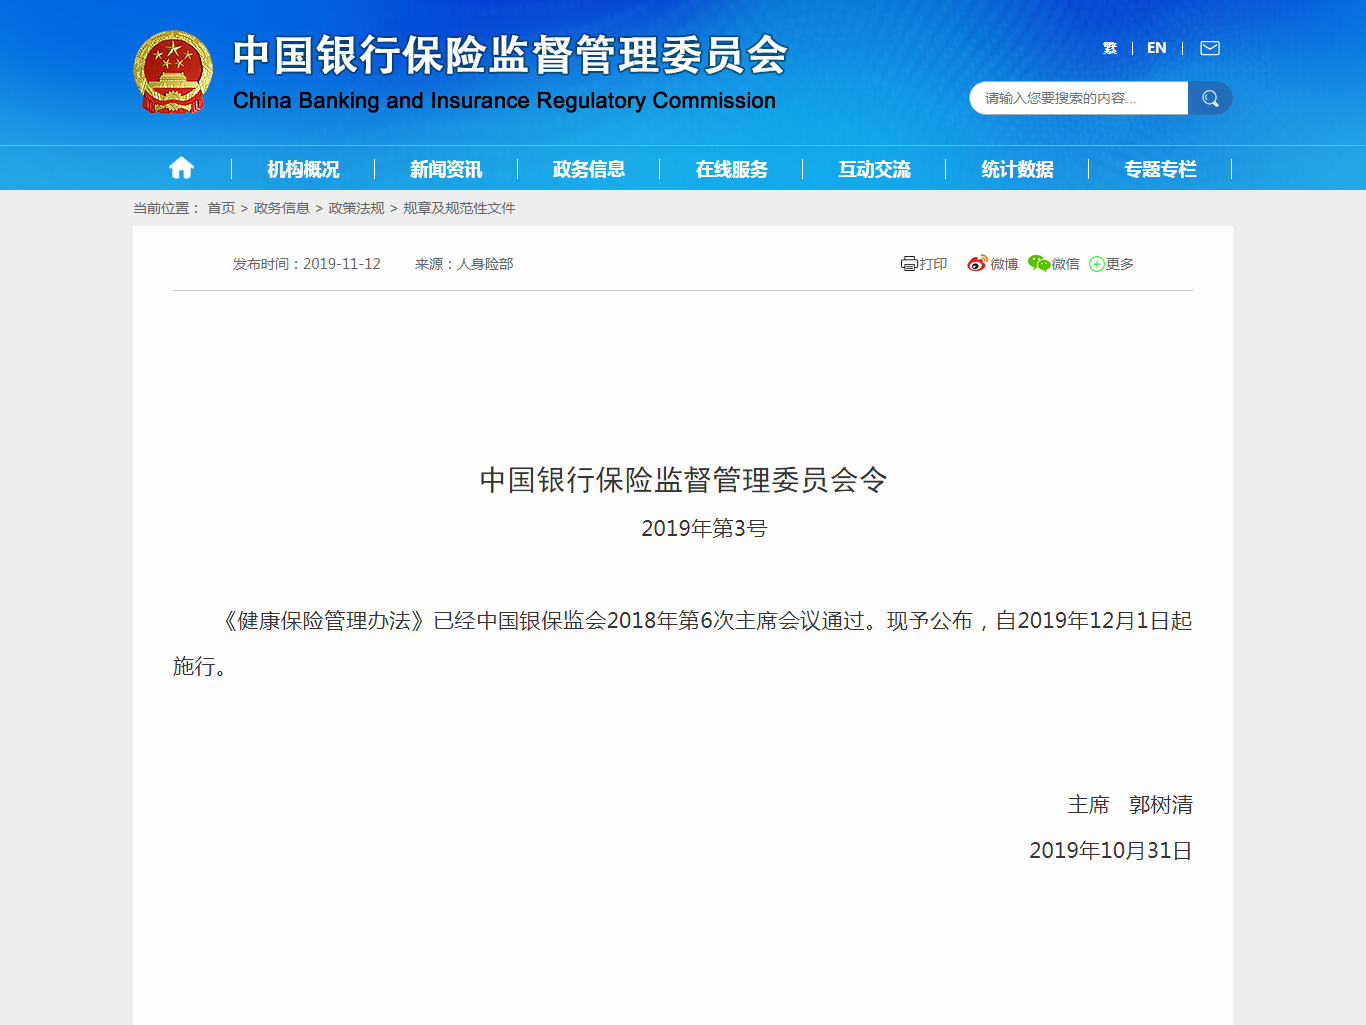Switch site language to EN
The height and width of the screenshot is (1025, 1366).
click(x=1157, y=48)
